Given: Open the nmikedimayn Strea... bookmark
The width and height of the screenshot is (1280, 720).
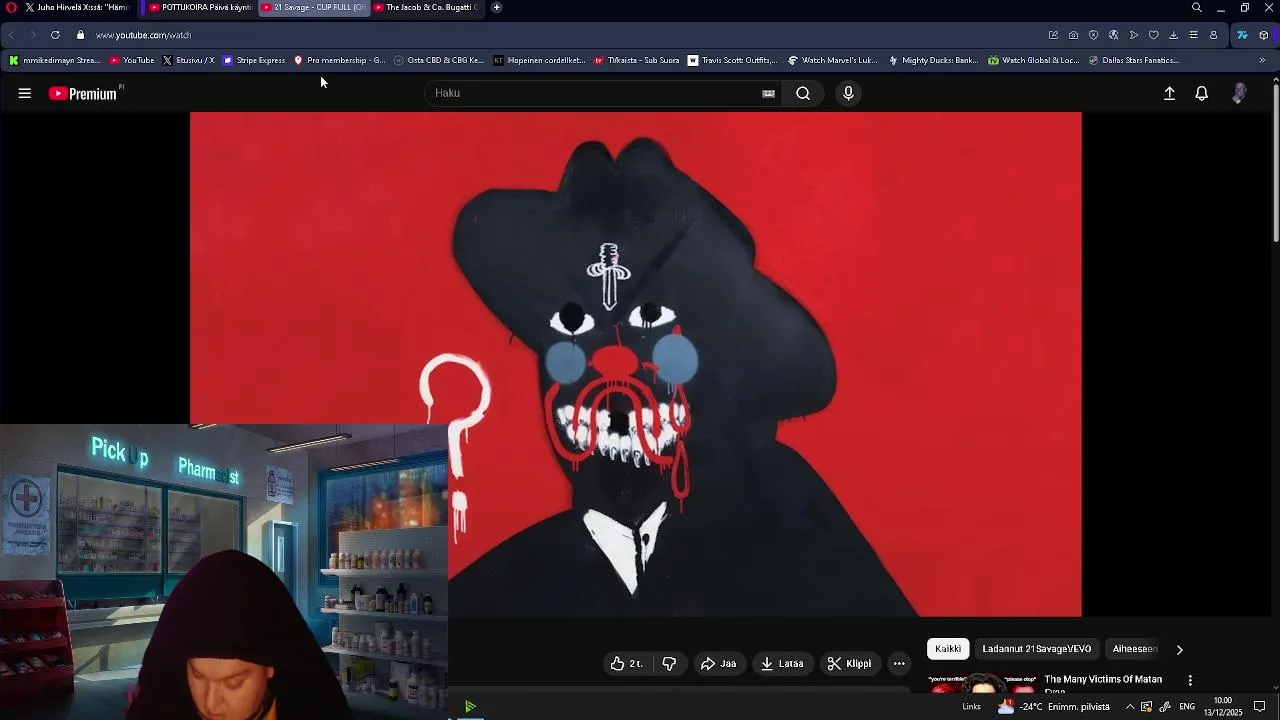Looking at the screenshot, I should pyautogui.click(x=55, y=60).
